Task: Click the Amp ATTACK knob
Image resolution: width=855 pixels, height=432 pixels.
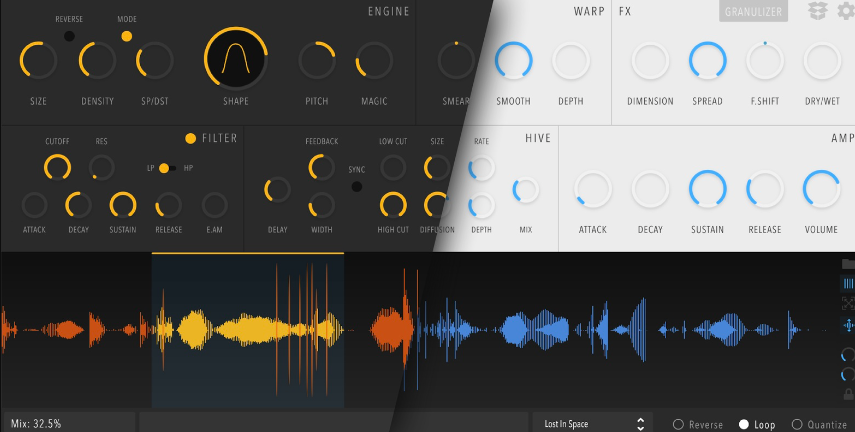Action: pyautogui.click(x=593, y=189)
